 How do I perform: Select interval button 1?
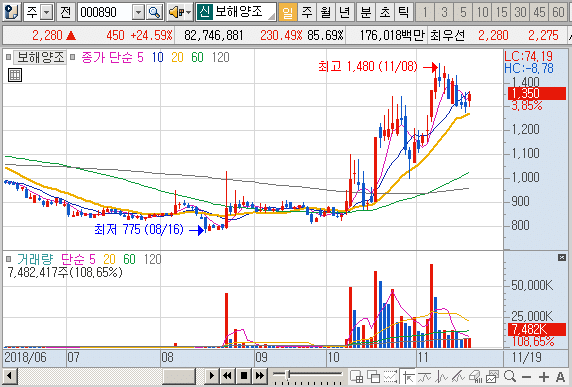[425, 12]
